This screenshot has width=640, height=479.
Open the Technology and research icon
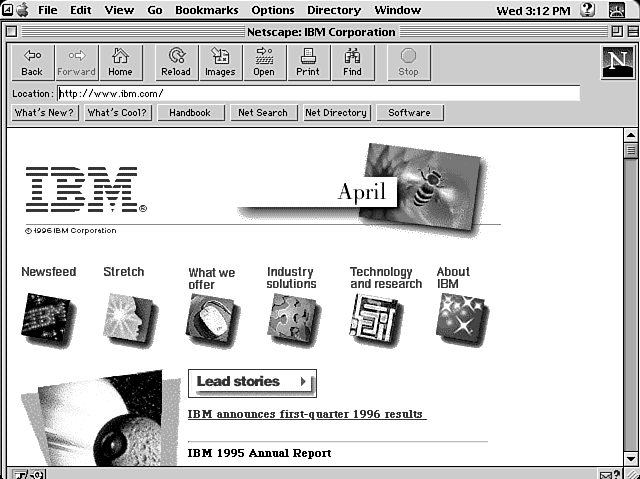(374, 319)
